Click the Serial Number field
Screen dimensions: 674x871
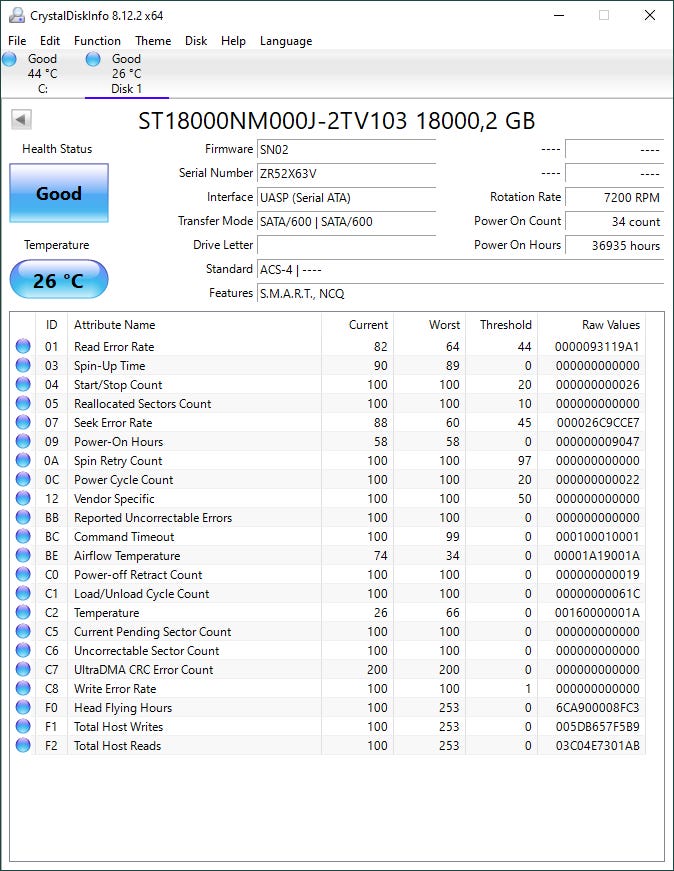coord(346,173)
